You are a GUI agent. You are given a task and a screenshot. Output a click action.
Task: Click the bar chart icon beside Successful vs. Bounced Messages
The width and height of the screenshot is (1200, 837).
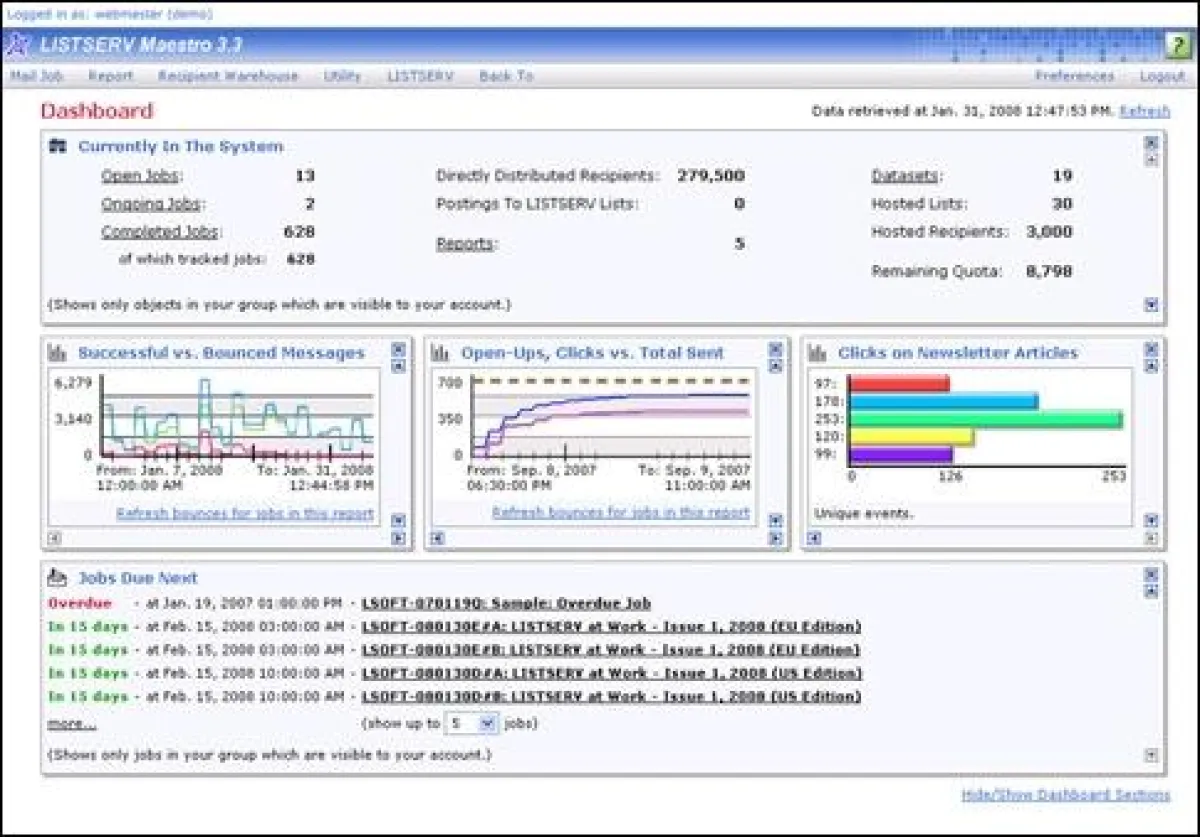[x=58, y=352]
